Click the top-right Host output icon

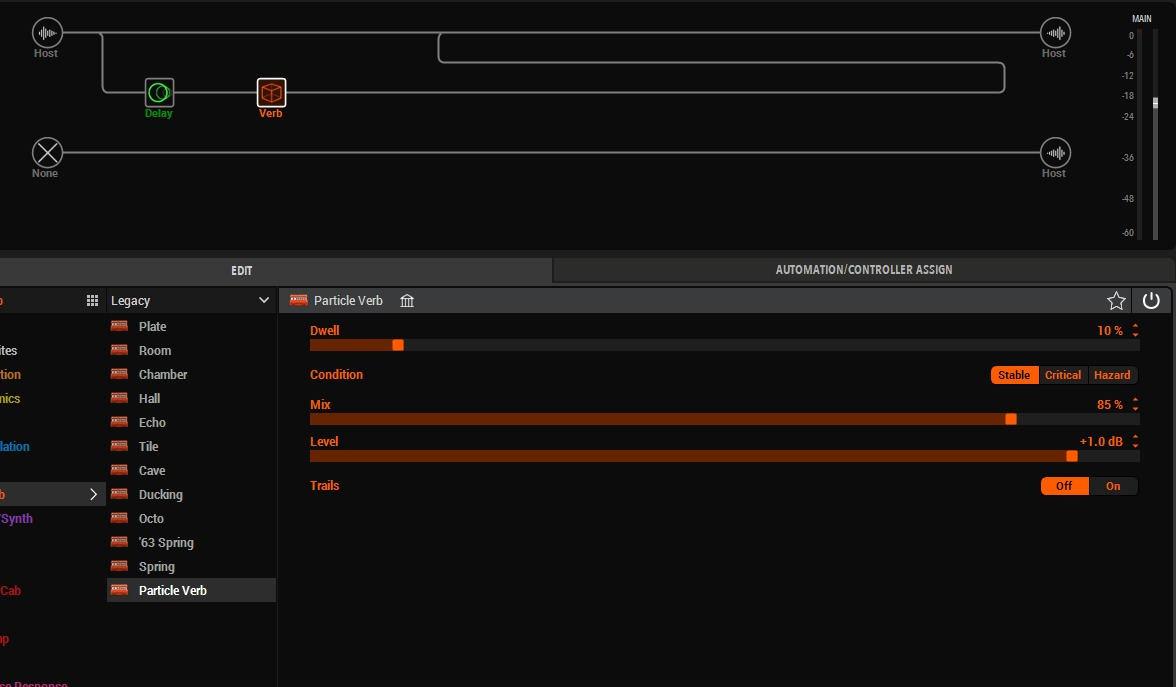(x=1055, y=33)
